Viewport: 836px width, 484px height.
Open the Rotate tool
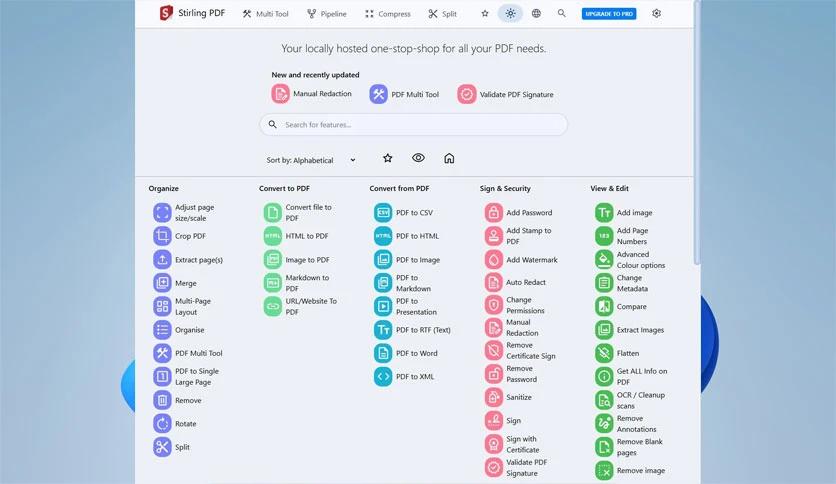[x=175, y=423]
